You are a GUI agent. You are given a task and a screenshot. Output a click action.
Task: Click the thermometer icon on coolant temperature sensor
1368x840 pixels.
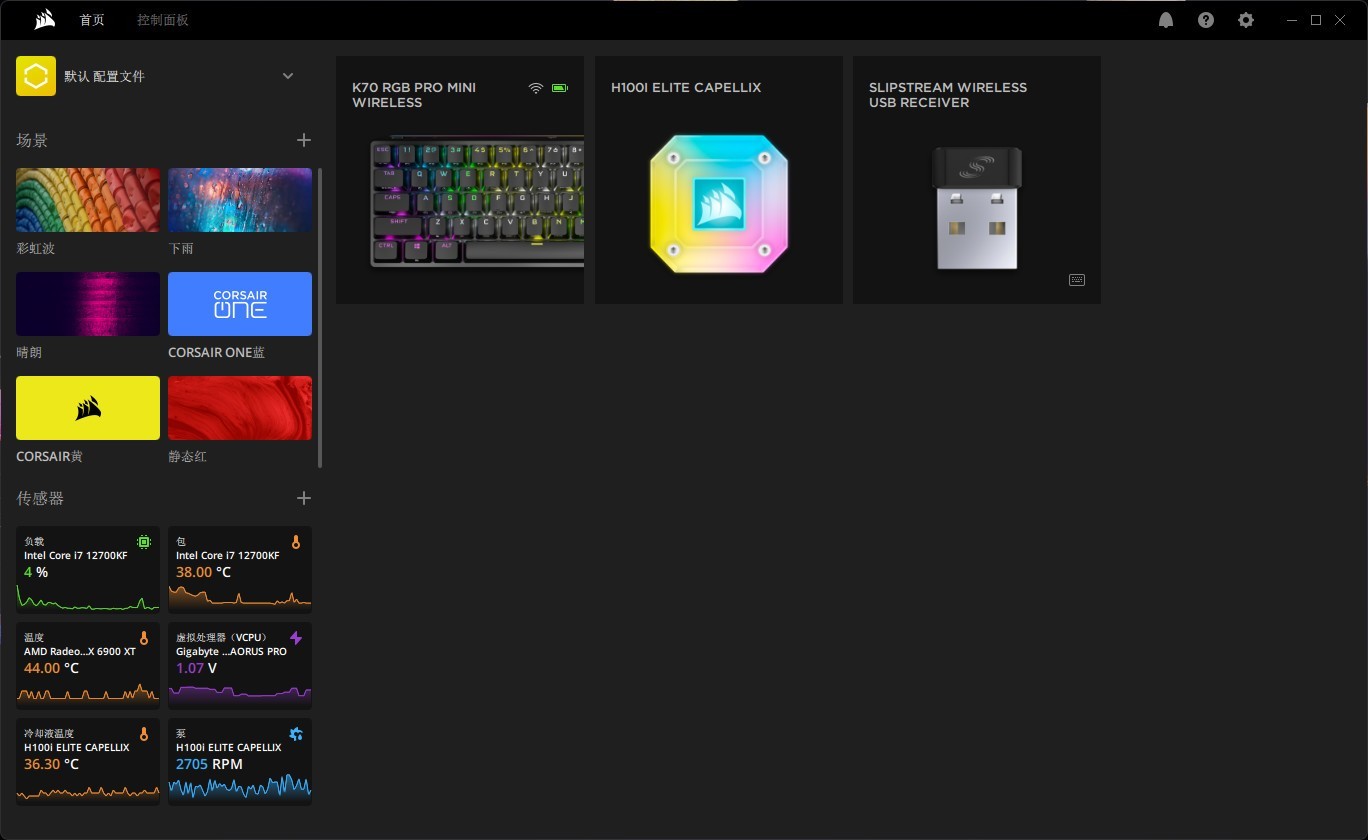coord(144,734)
